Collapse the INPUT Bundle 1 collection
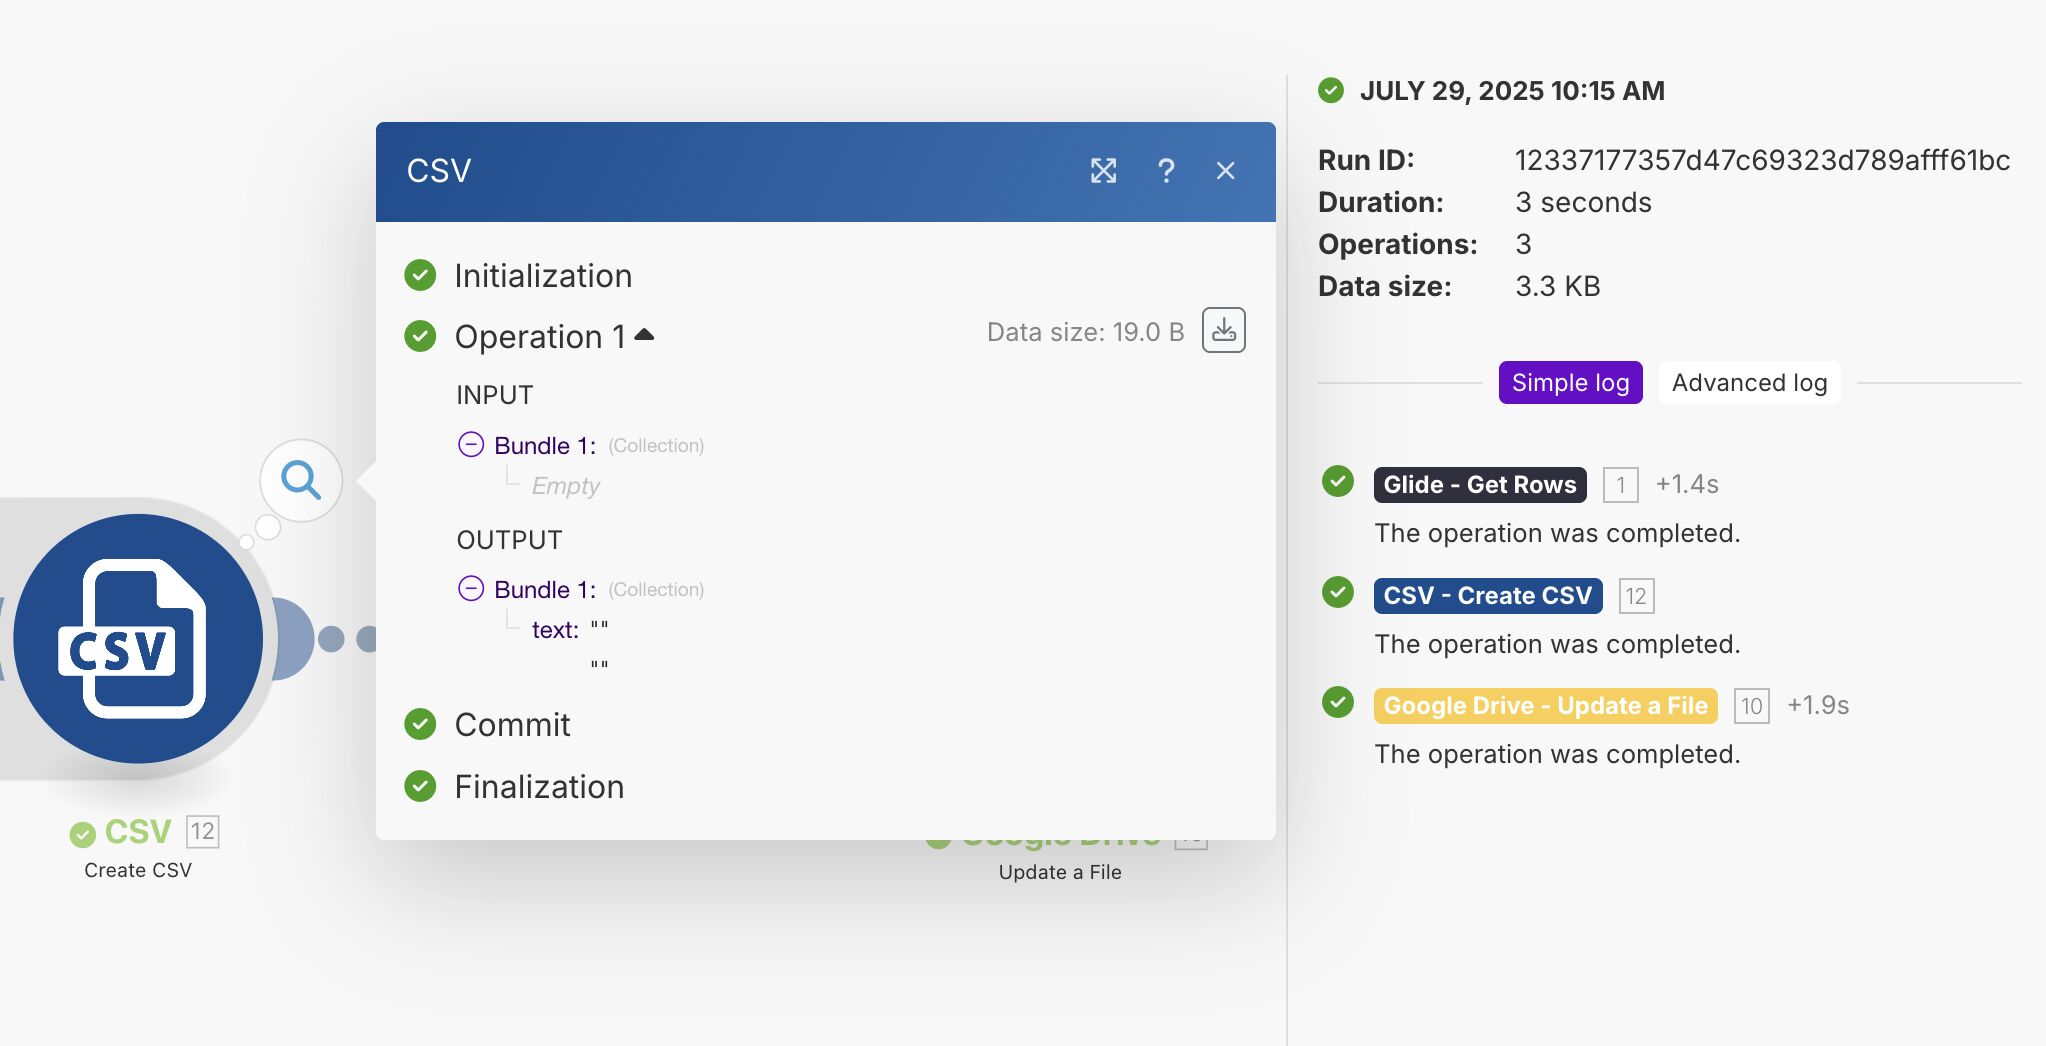The width and height of the screenshot is (2046, 1046). point(471,444)
